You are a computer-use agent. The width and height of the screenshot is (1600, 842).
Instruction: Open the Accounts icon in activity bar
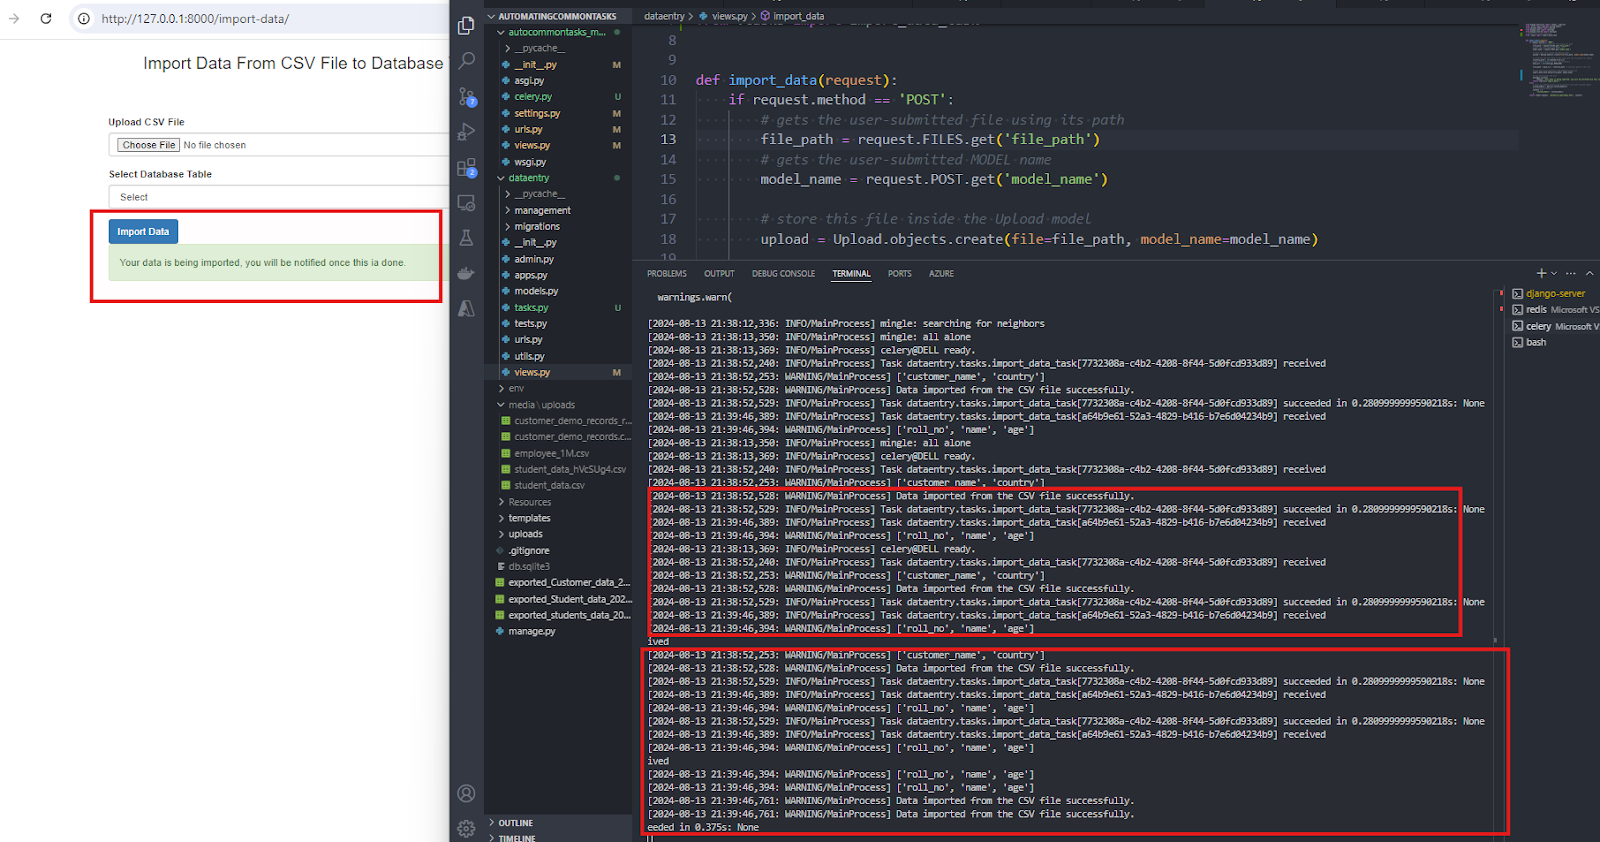[466, 794]
